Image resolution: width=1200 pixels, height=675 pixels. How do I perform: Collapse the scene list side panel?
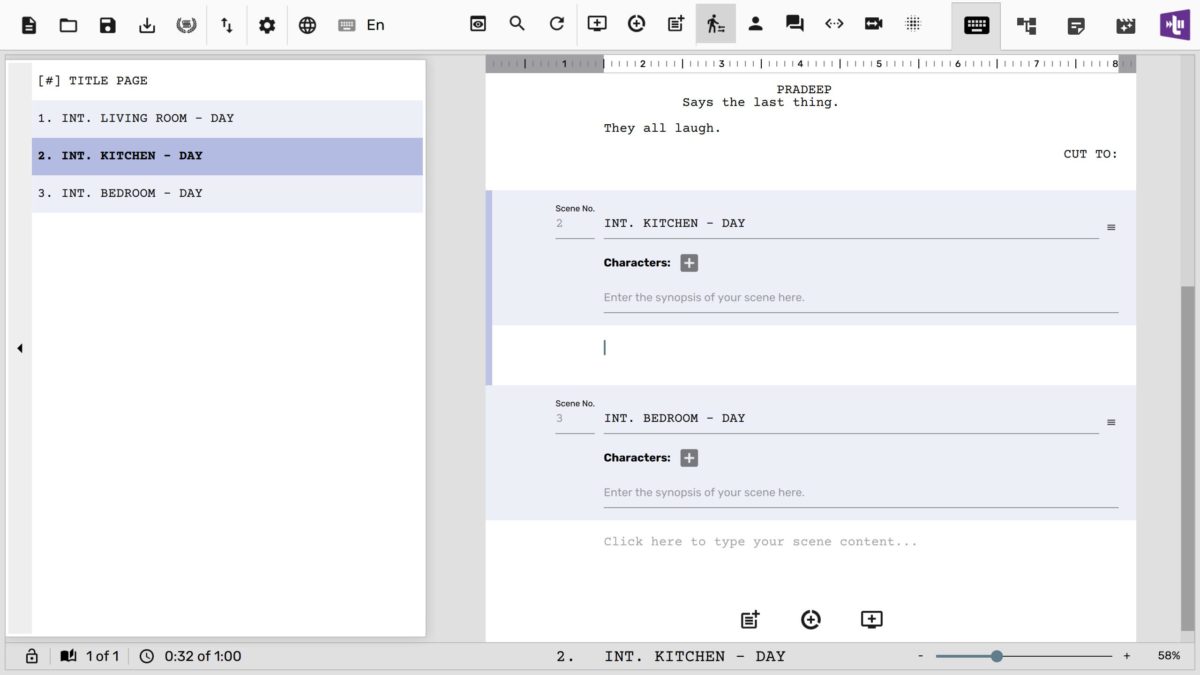pyautogui.click(x=19, y=348)
